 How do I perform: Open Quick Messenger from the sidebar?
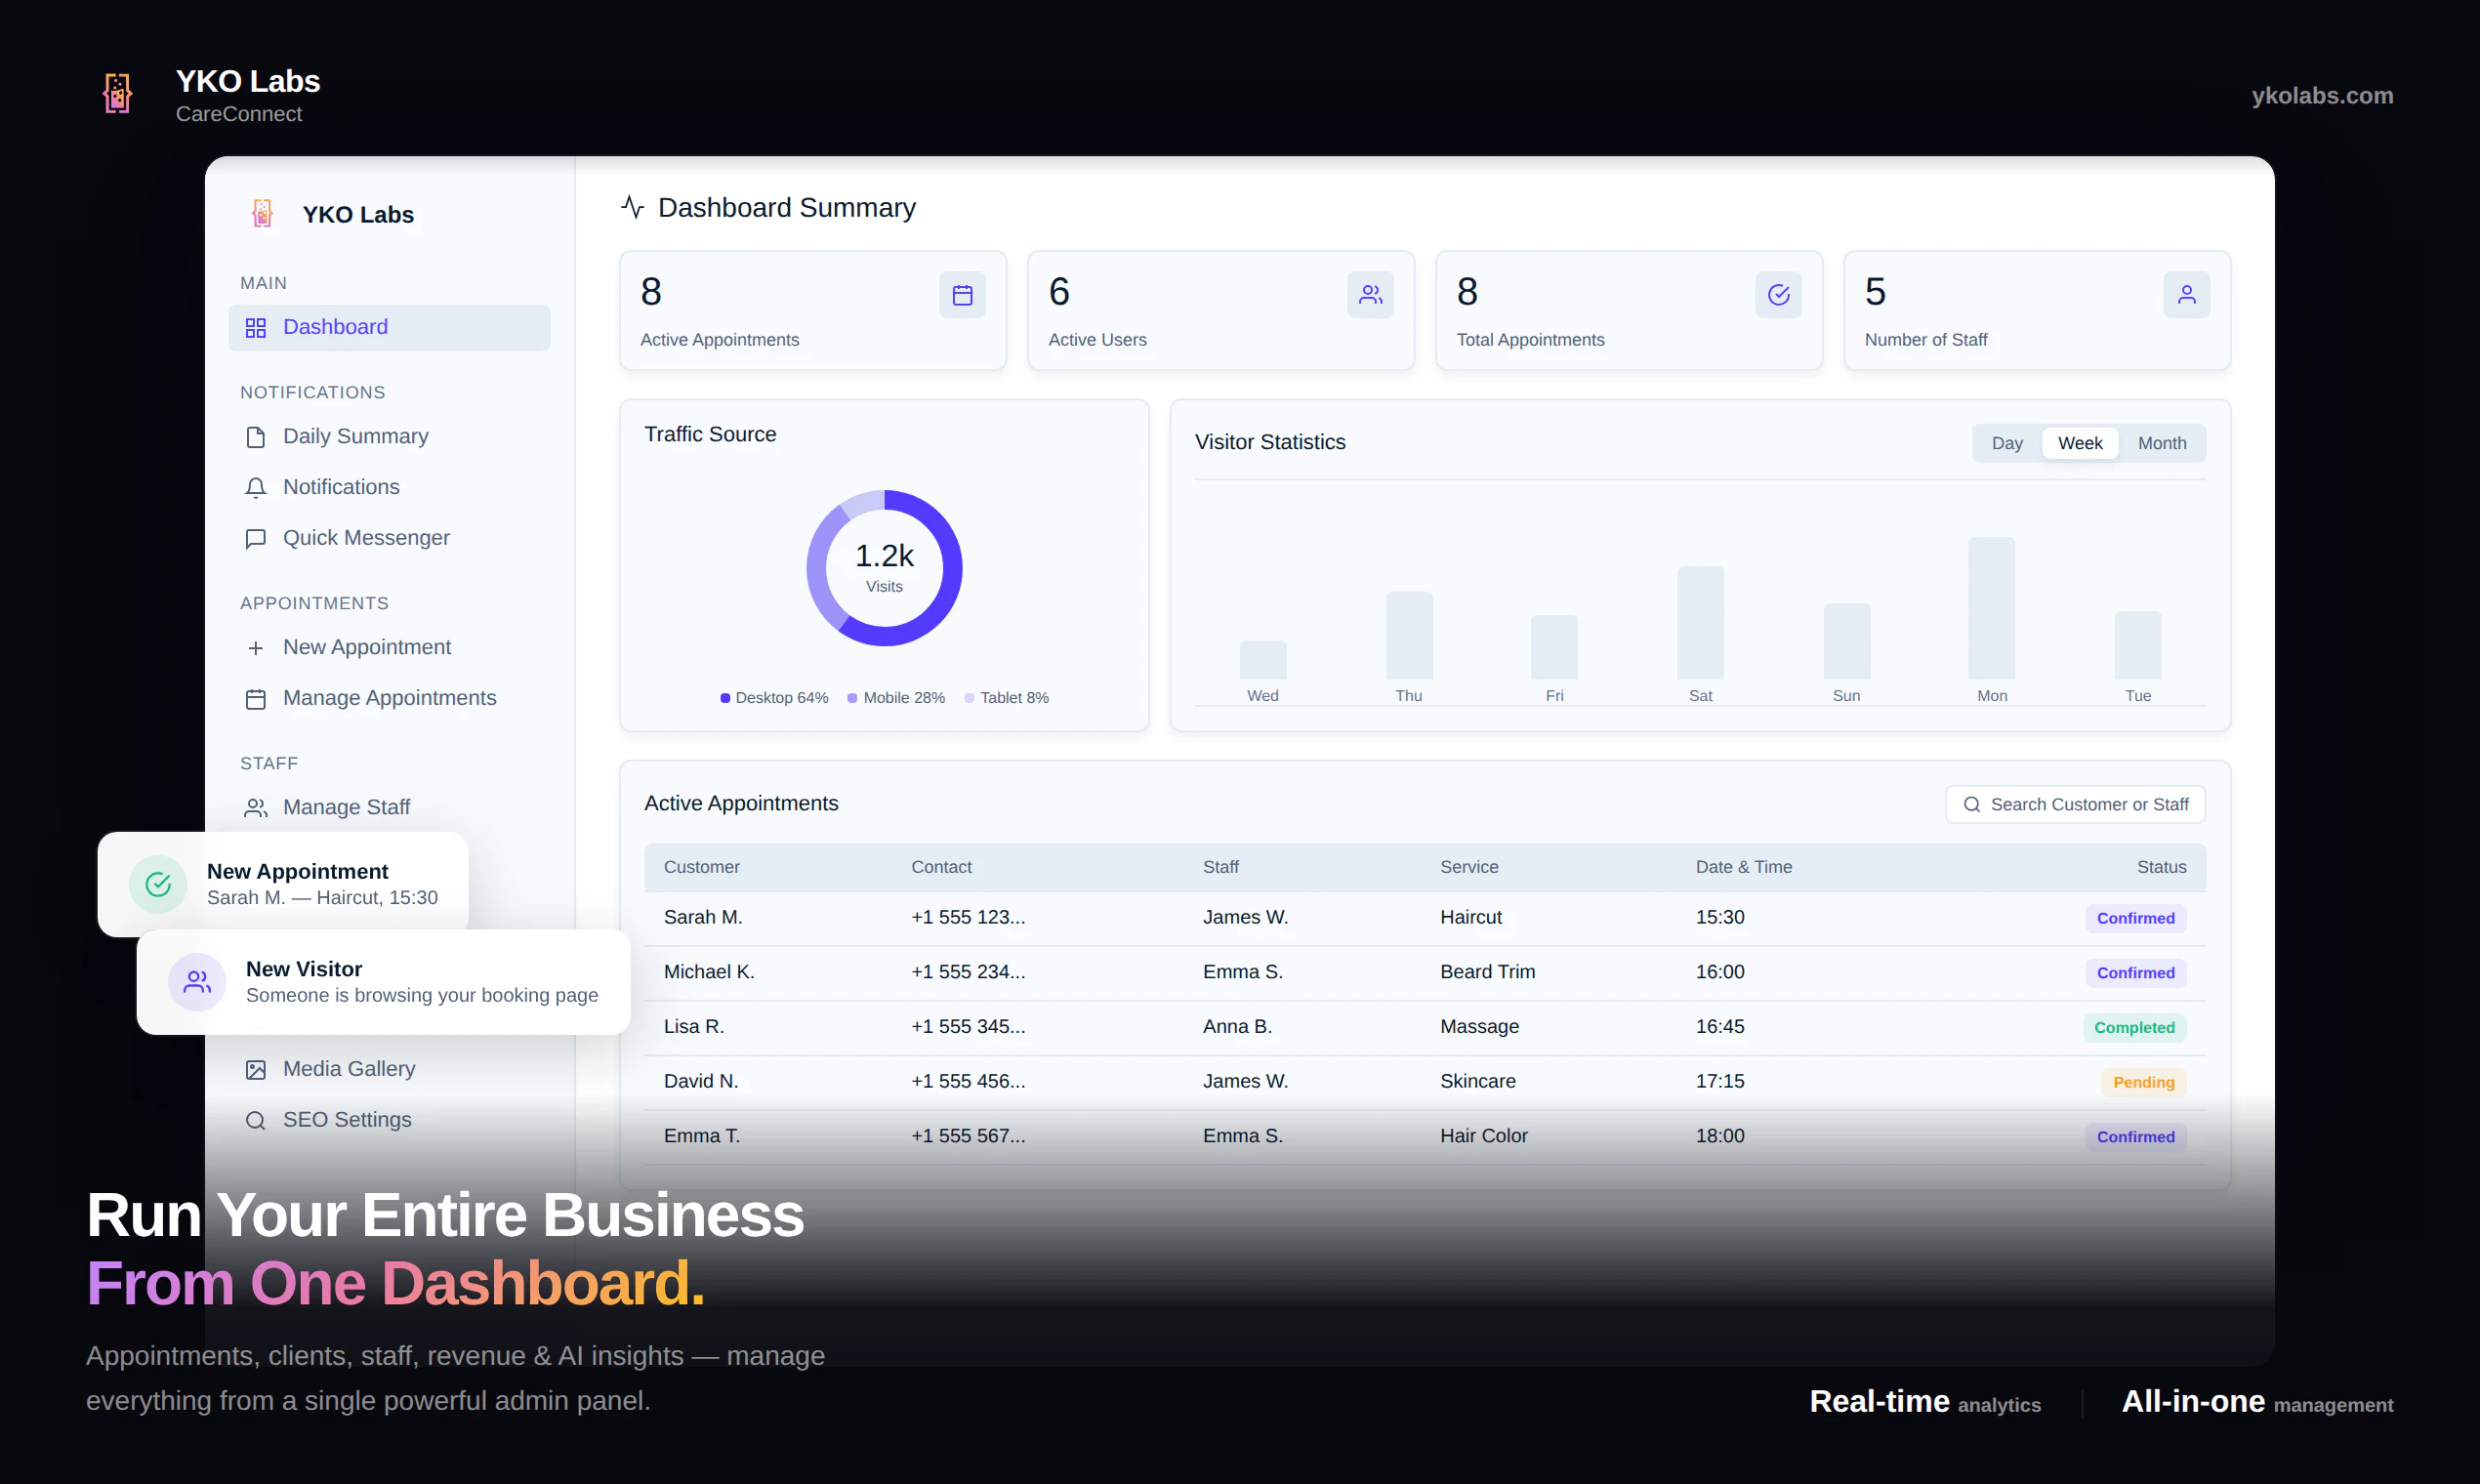pyautogui.click(x=389, y=539)
